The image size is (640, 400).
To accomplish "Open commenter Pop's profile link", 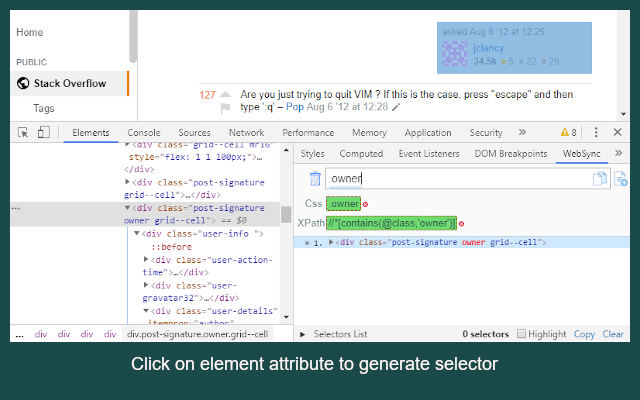I will [x=295, y=107].
